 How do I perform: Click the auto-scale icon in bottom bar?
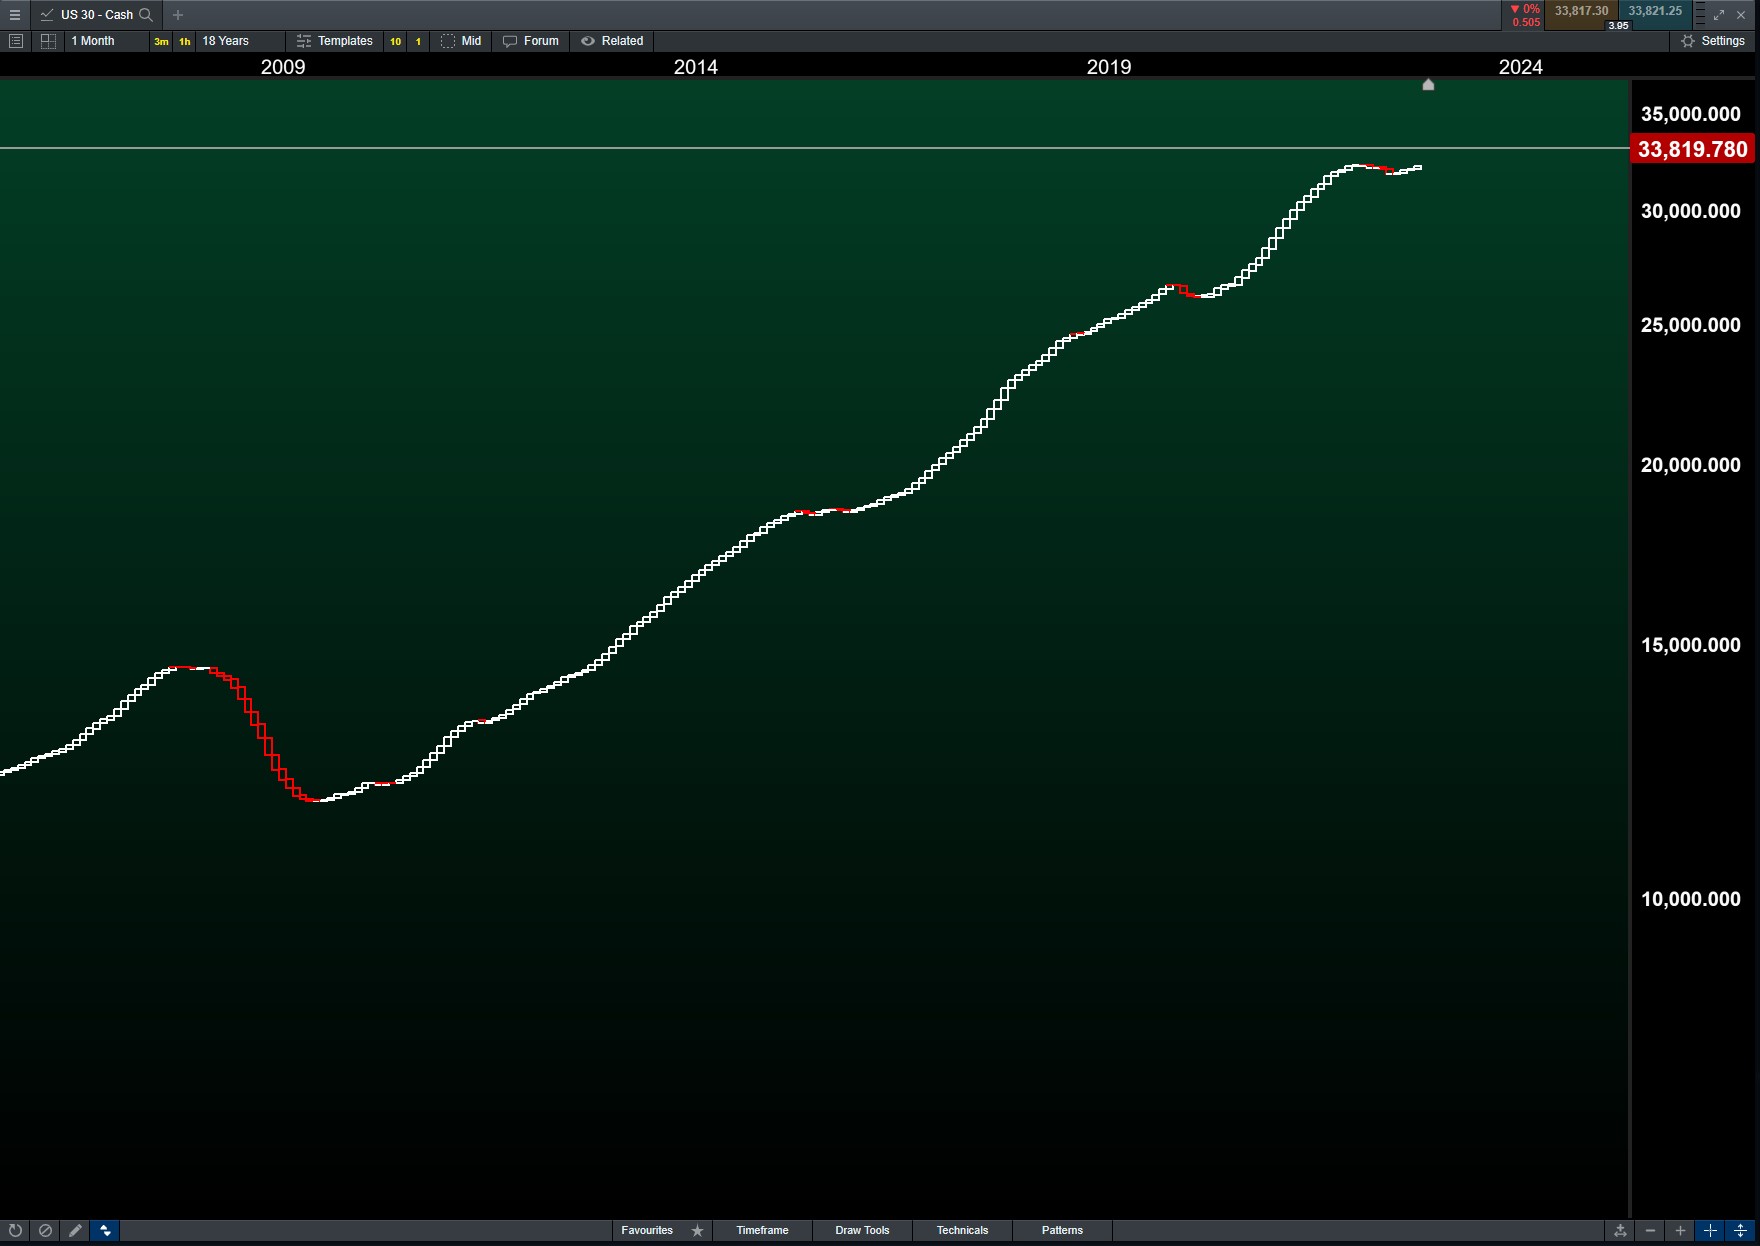point(1621,1231)
